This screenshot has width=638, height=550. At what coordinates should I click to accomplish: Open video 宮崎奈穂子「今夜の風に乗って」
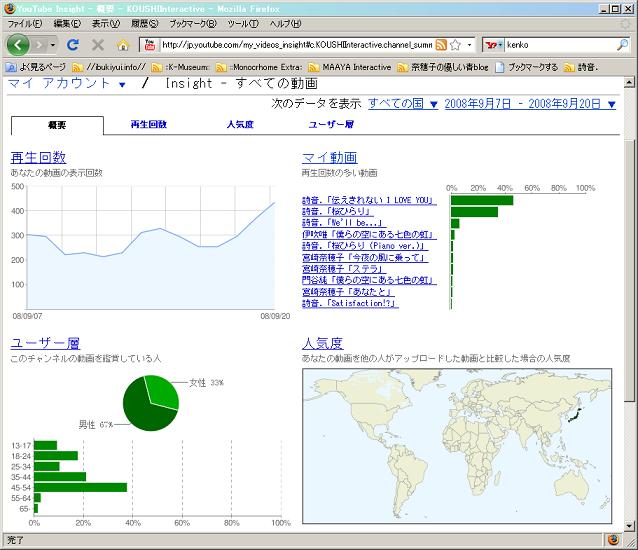(365, 258)
